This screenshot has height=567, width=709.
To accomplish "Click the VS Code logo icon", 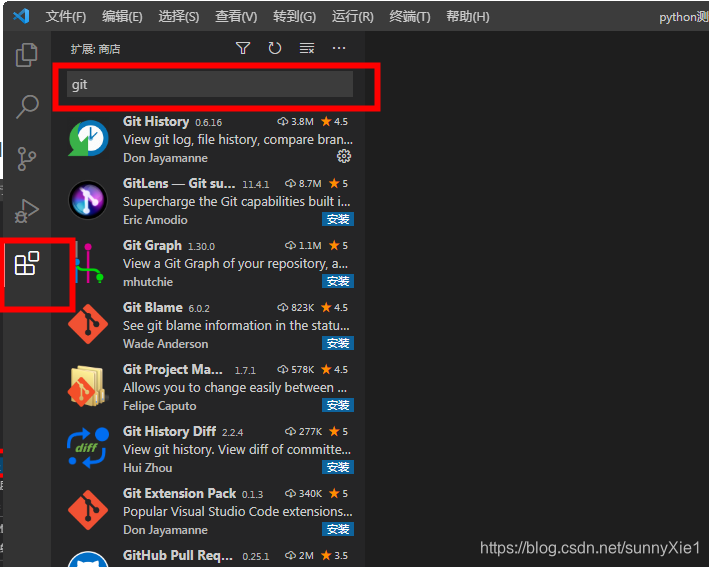I will tap(21, 16).
